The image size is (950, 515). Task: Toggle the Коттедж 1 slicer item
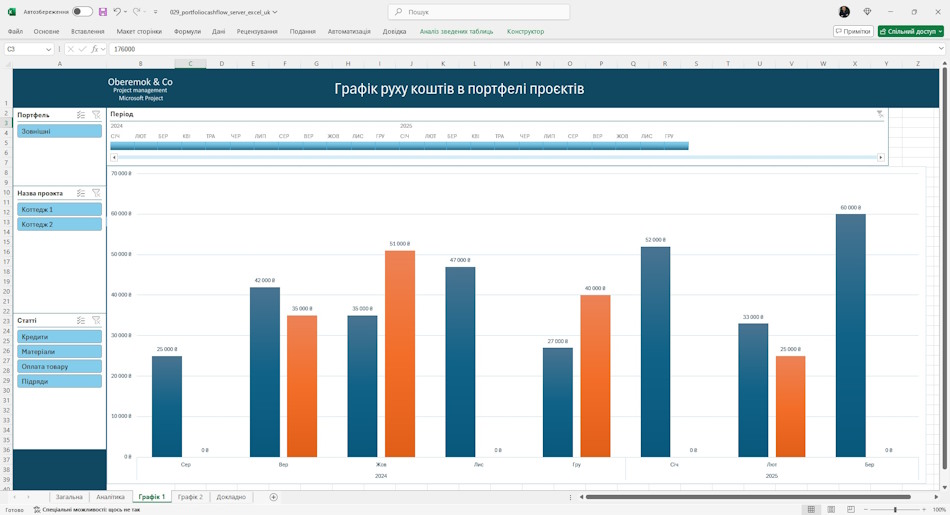[x=59, y=209]
